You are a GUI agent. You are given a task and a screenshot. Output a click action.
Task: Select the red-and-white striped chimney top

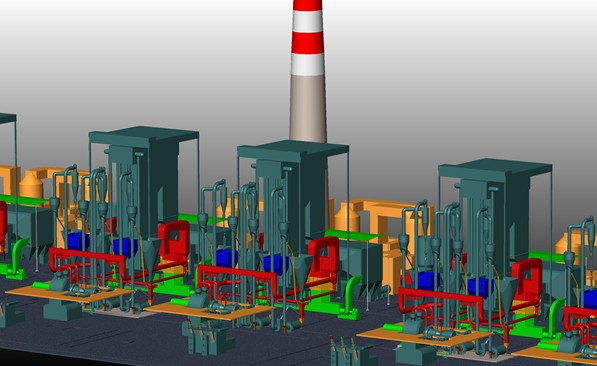point(308,37)
